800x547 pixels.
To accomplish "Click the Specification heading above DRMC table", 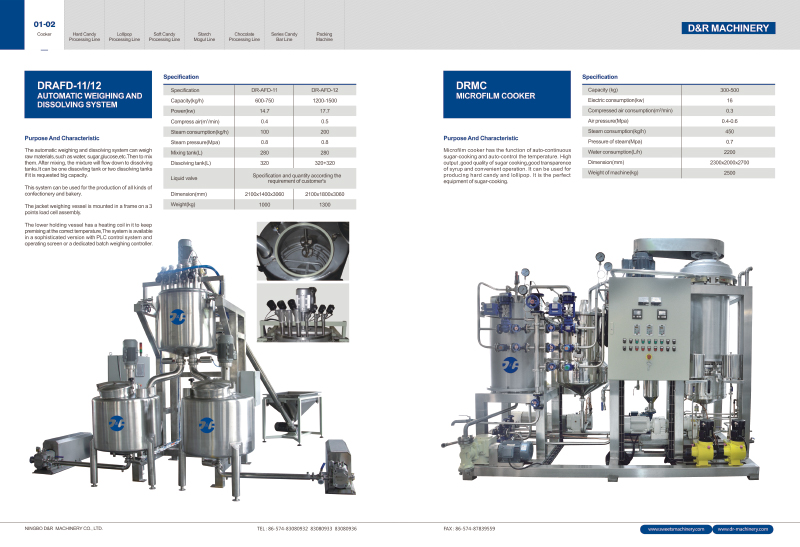I will pyautogui.click(x=600, y=77).
